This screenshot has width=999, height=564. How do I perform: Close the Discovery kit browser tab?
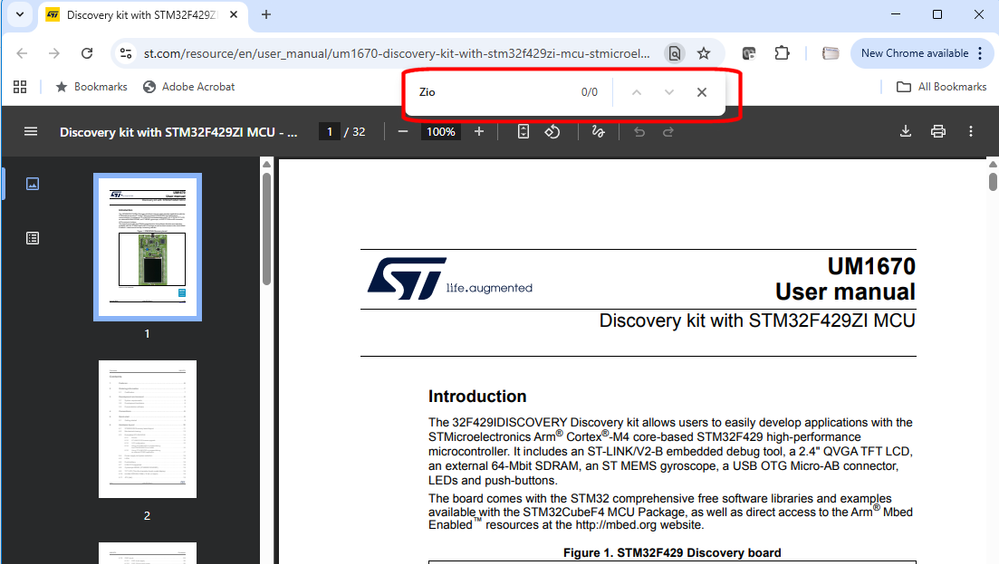point(234,15)
